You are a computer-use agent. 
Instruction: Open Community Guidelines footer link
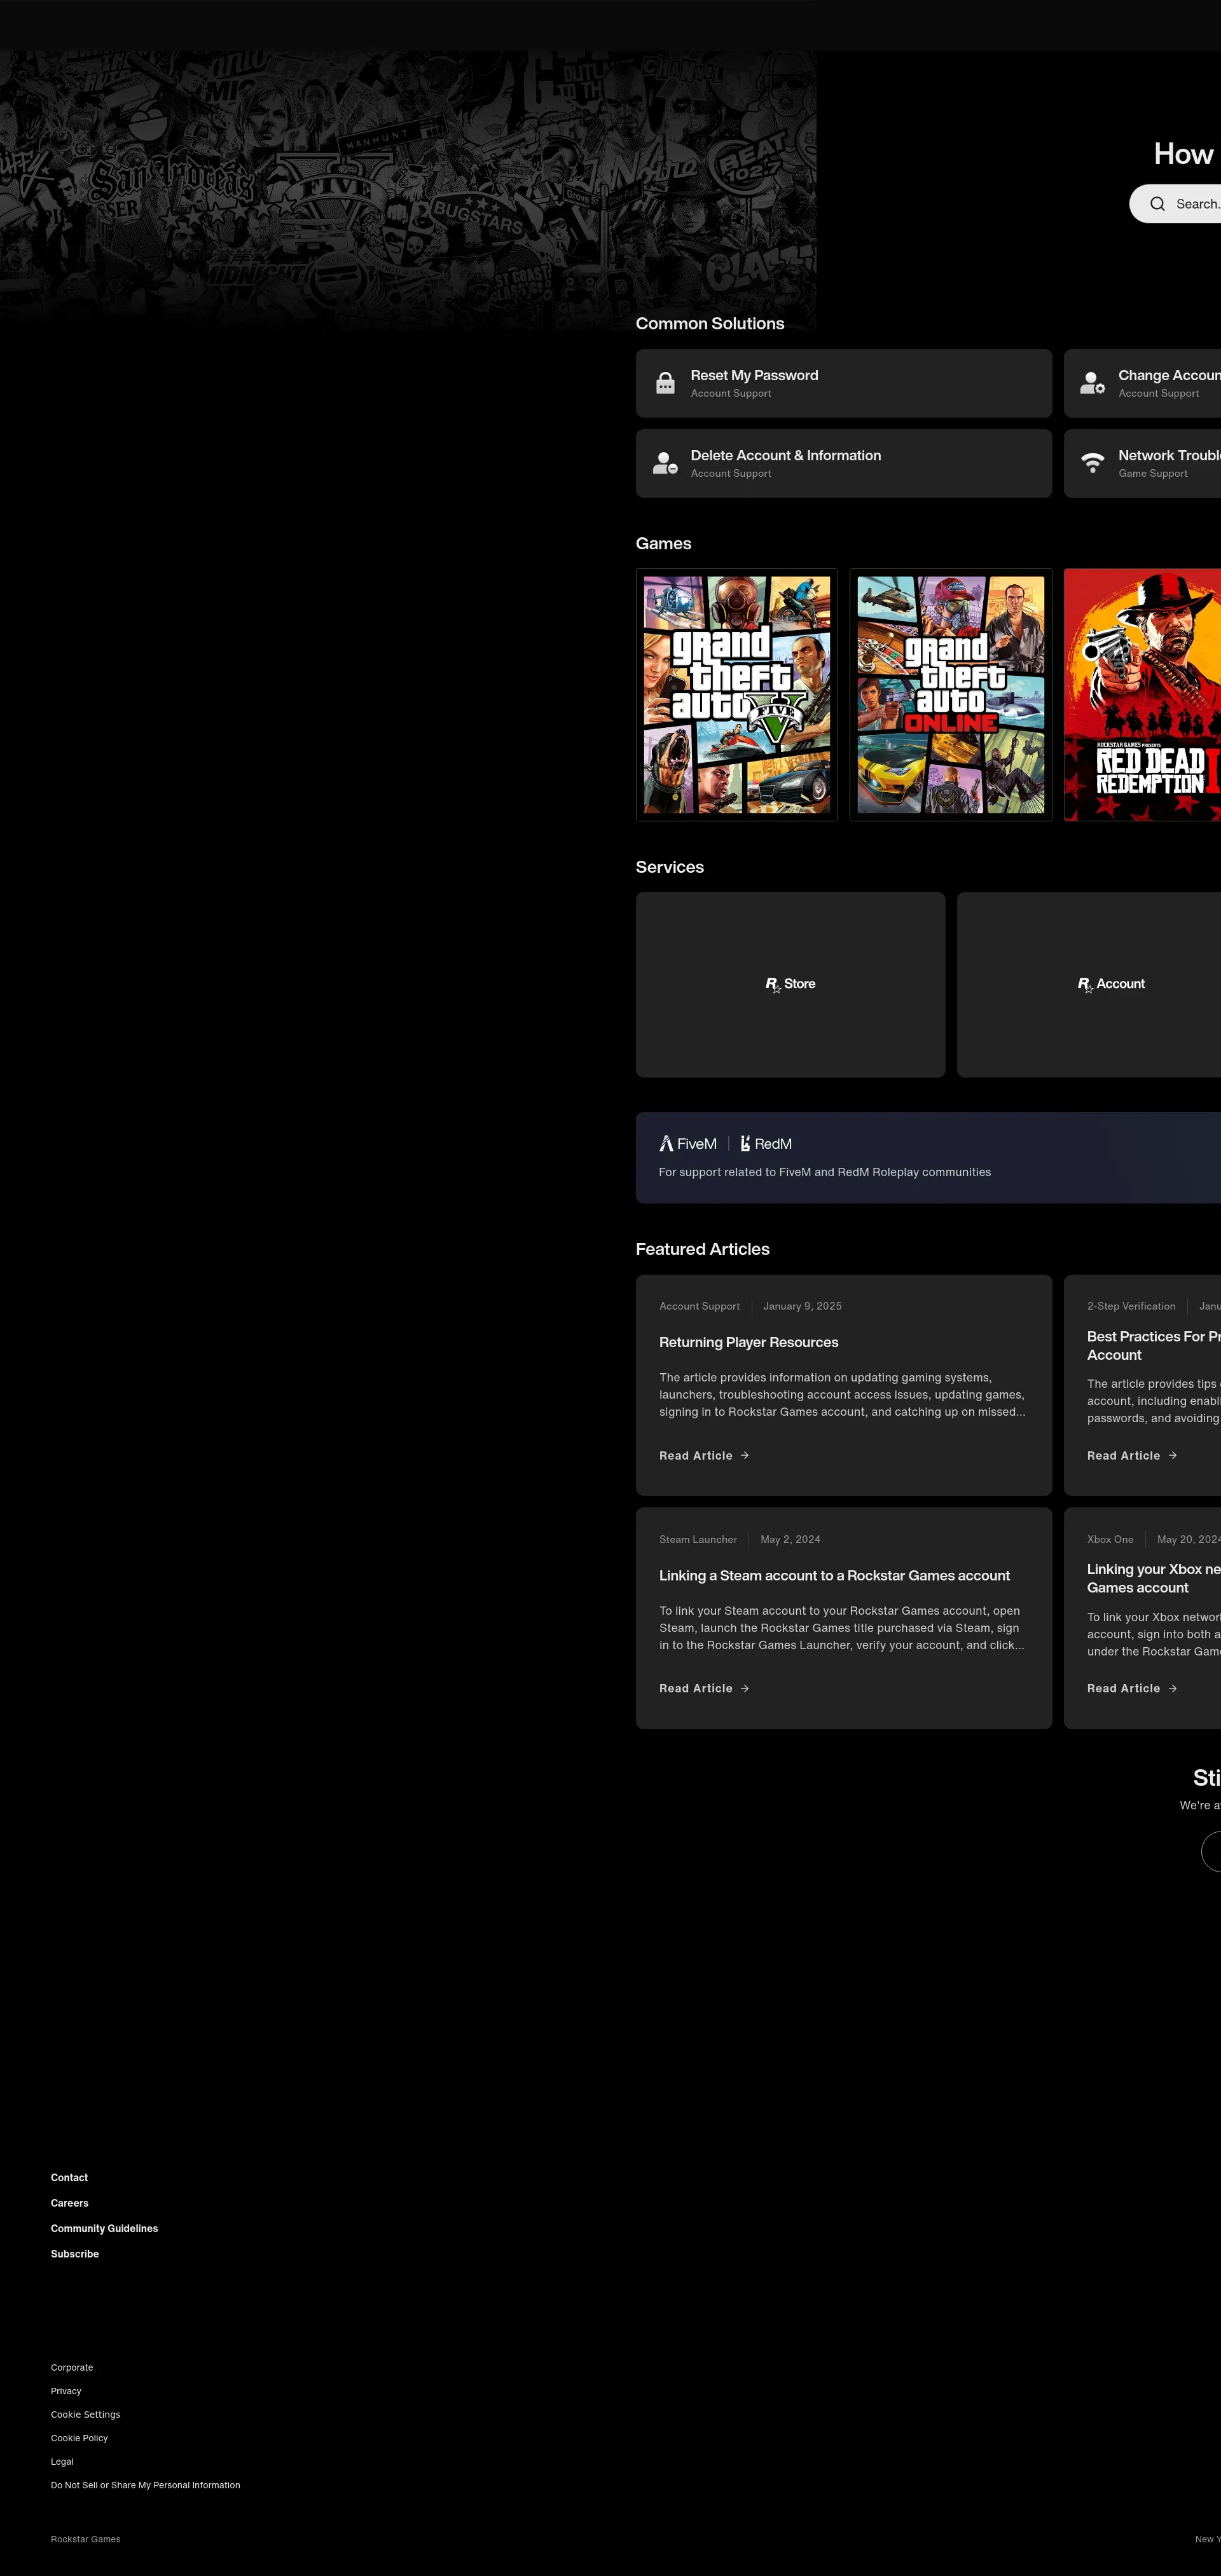tap(104, 2228)
